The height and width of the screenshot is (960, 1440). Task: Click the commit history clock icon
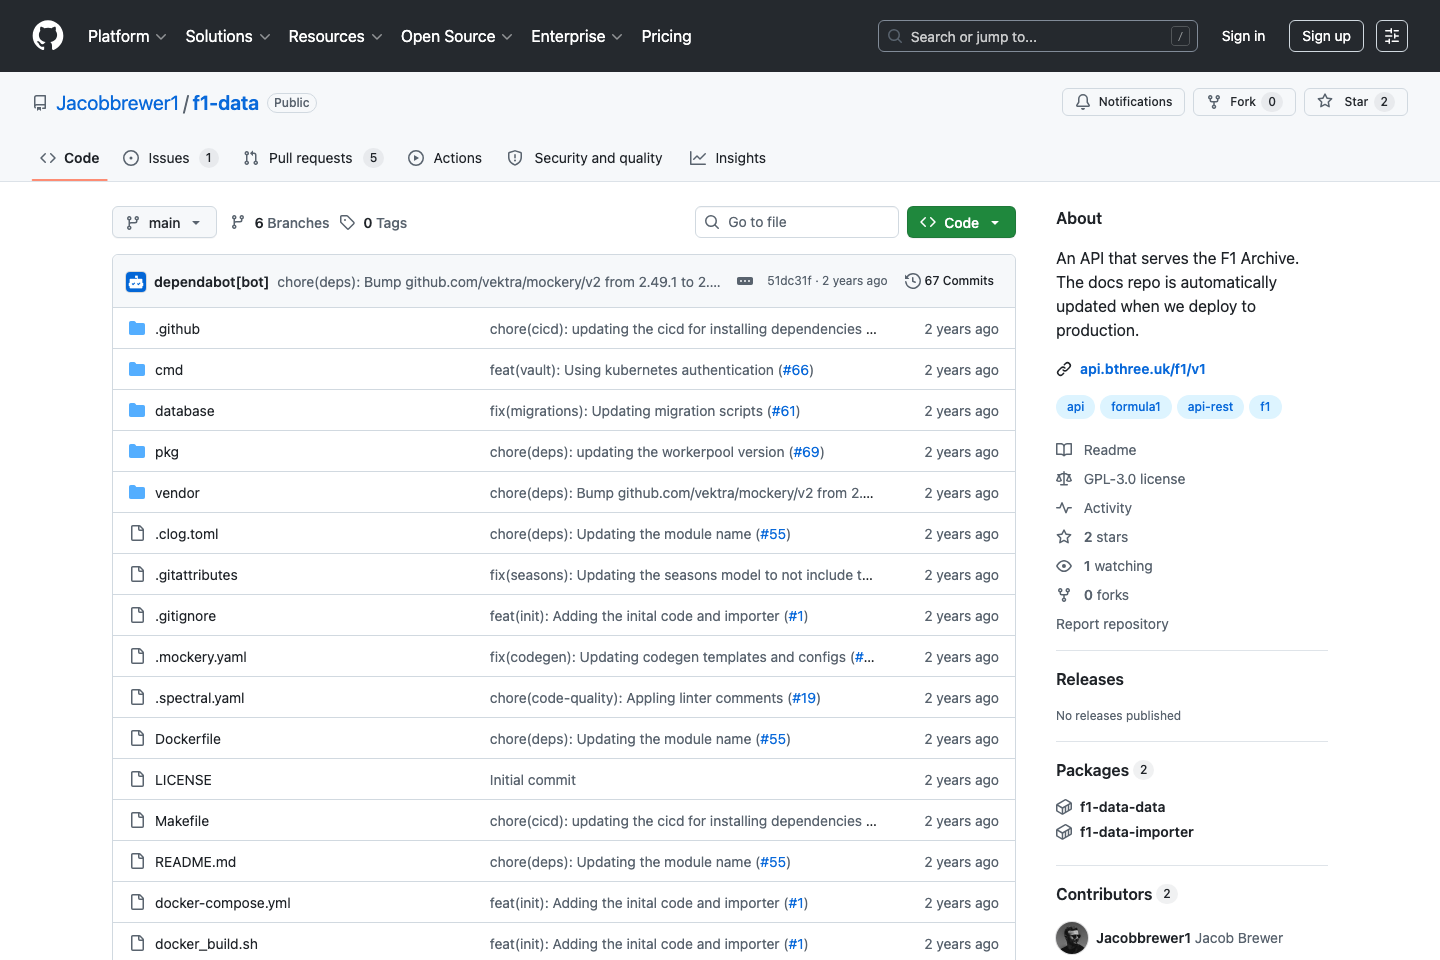tap(911, 281)
